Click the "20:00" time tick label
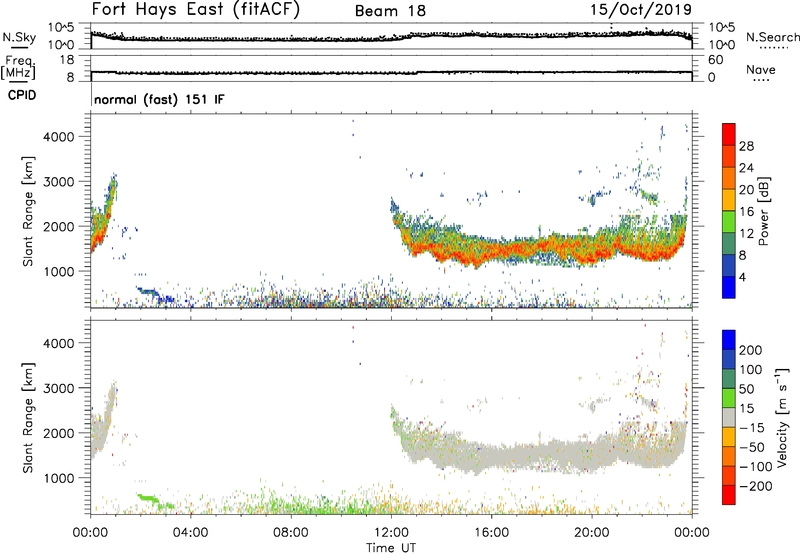Screen dimensions: 800x554 [x=591, y=533]
